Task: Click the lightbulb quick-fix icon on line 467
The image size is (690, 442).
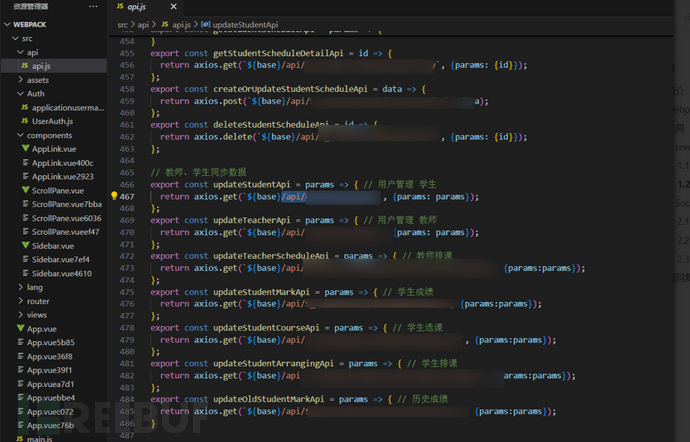Action: pyautogui.click(x=116, y=197)
